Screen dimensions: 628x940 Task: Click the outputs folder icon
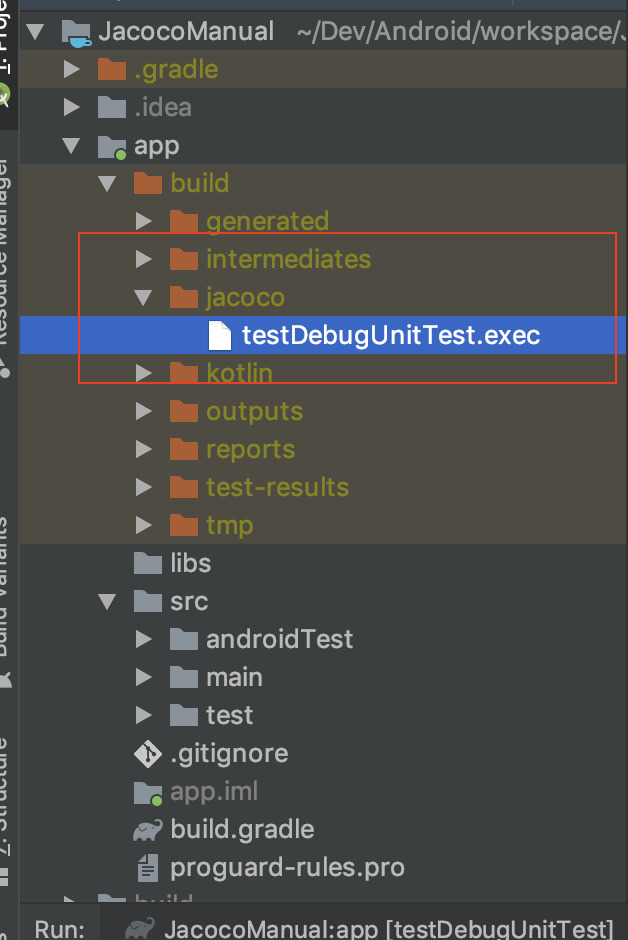coord(184,411)
